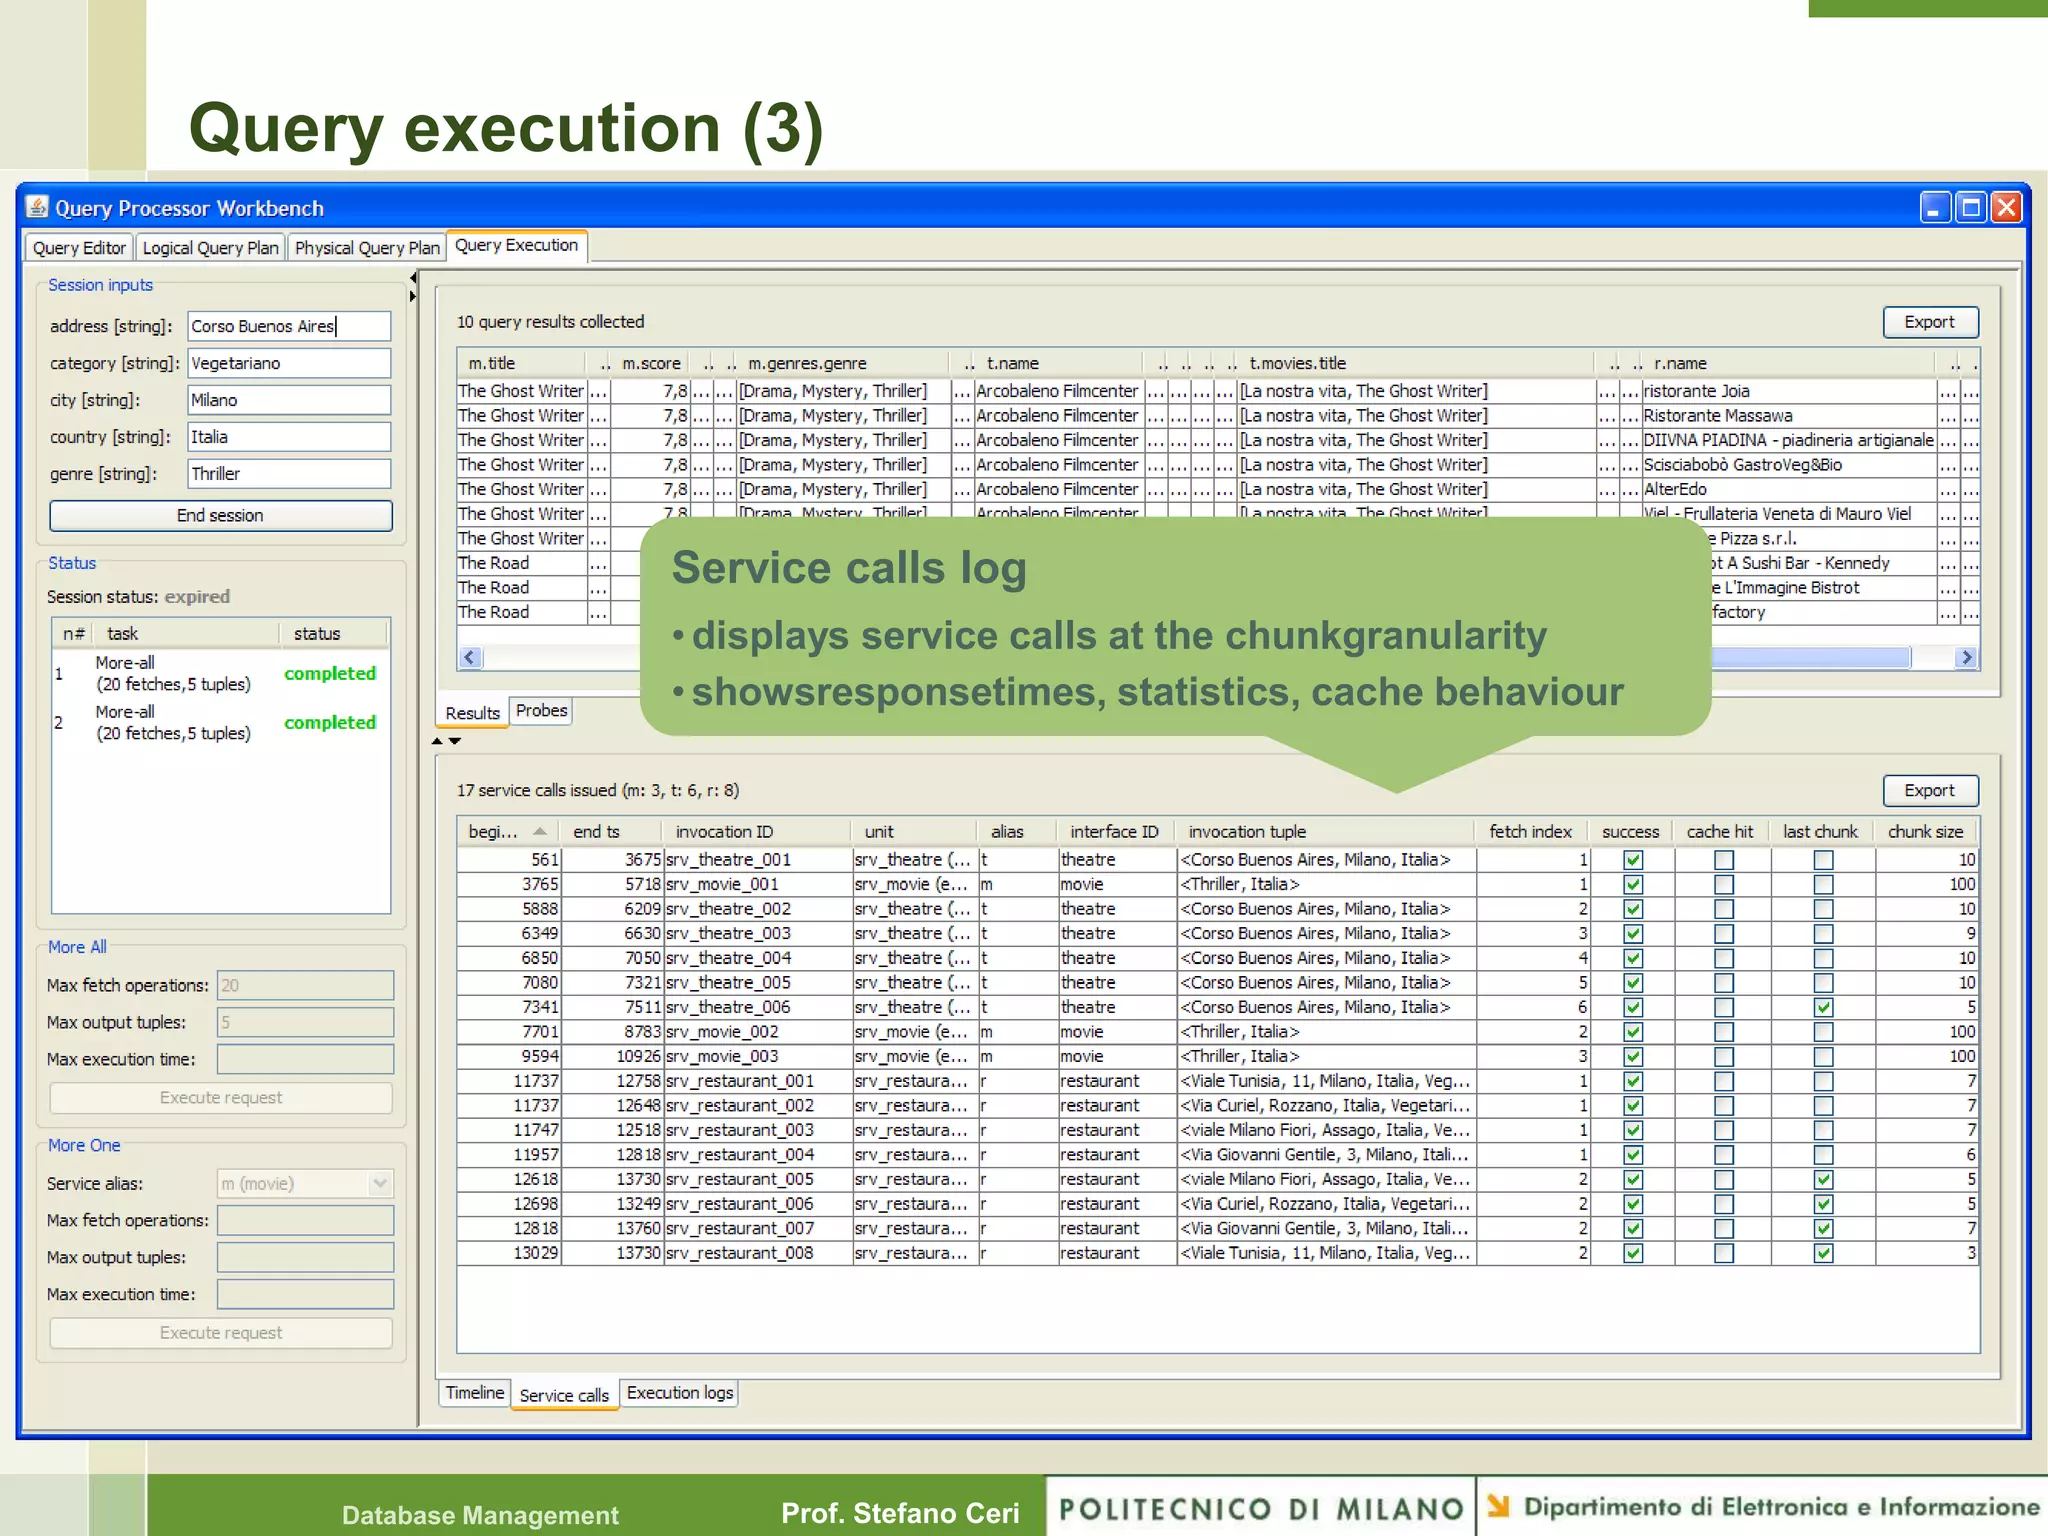This screenshot has width=2048, height=1536.
Task: Click Max fetch operations field in More All
Action: point(305,985)
